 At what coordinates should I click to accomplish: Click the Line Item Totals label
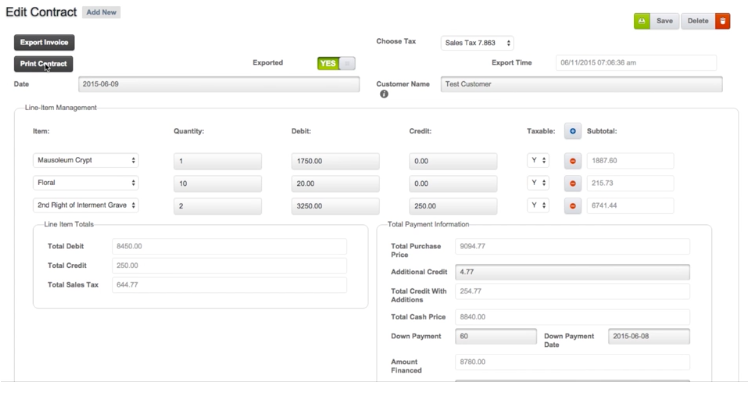pos(69,224)
